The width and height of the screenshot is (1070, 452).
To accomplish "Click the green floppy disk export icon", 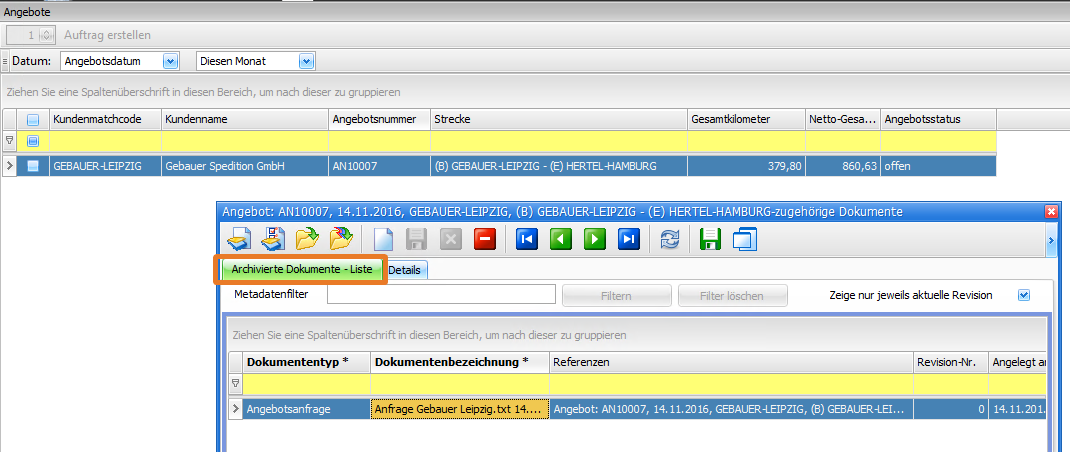I will [x=711, y=239].
